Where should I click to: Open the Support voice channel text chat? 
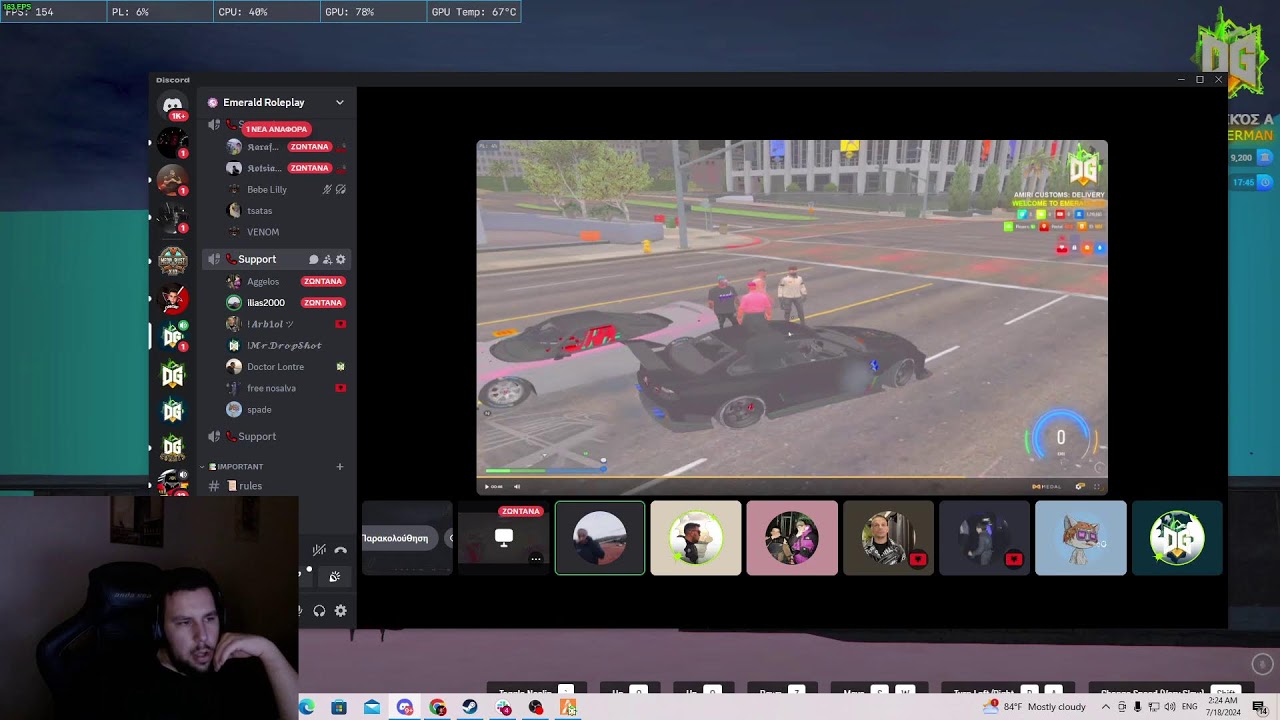313,260
